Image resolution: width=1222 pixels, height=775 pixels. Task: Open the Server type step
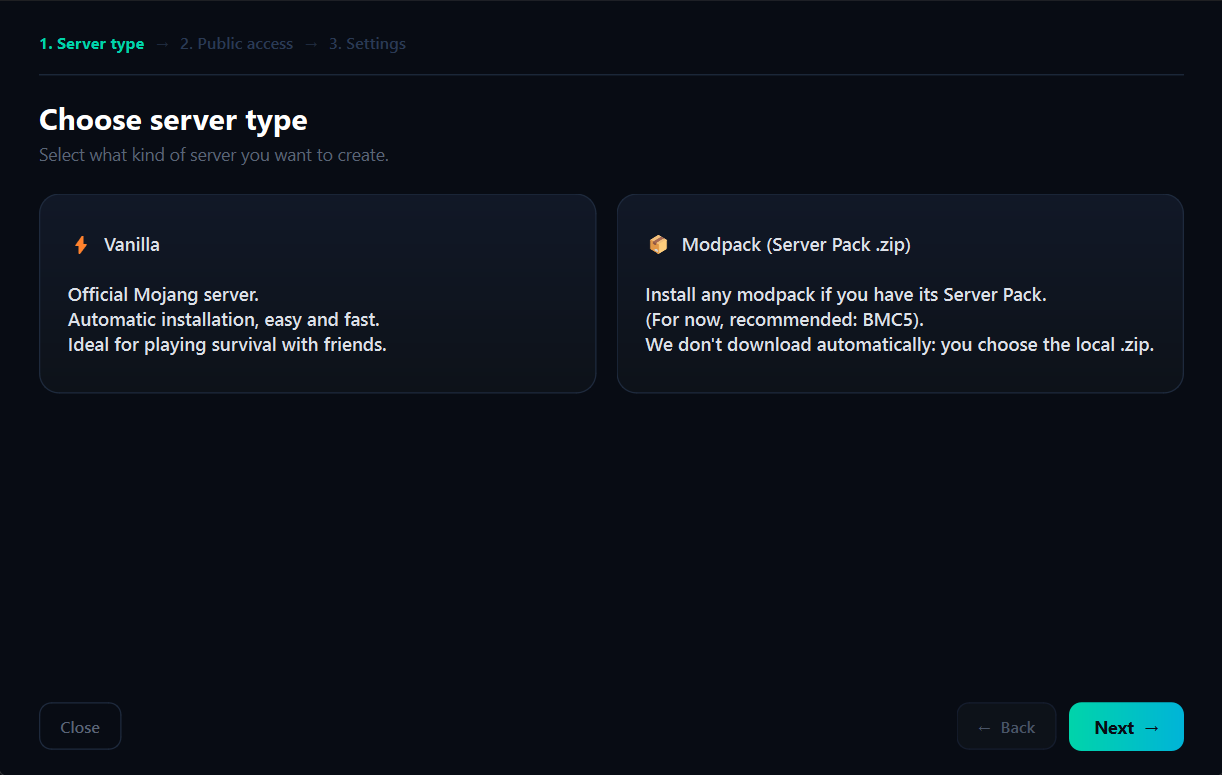[92, 44]
